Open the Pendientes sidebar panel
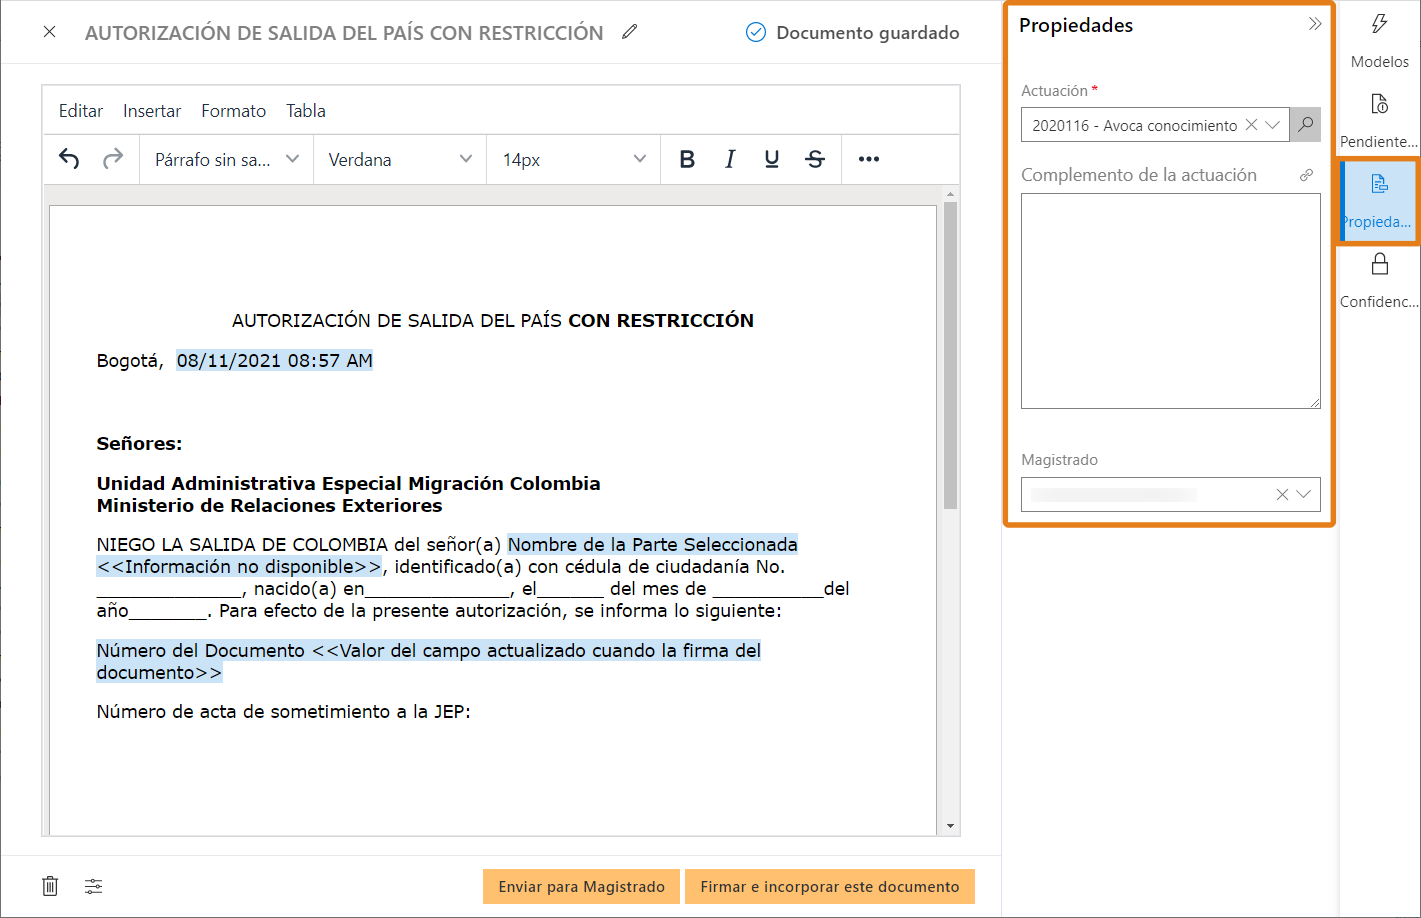This screenshot has height=918, width=1421. tap(1380, 120)
